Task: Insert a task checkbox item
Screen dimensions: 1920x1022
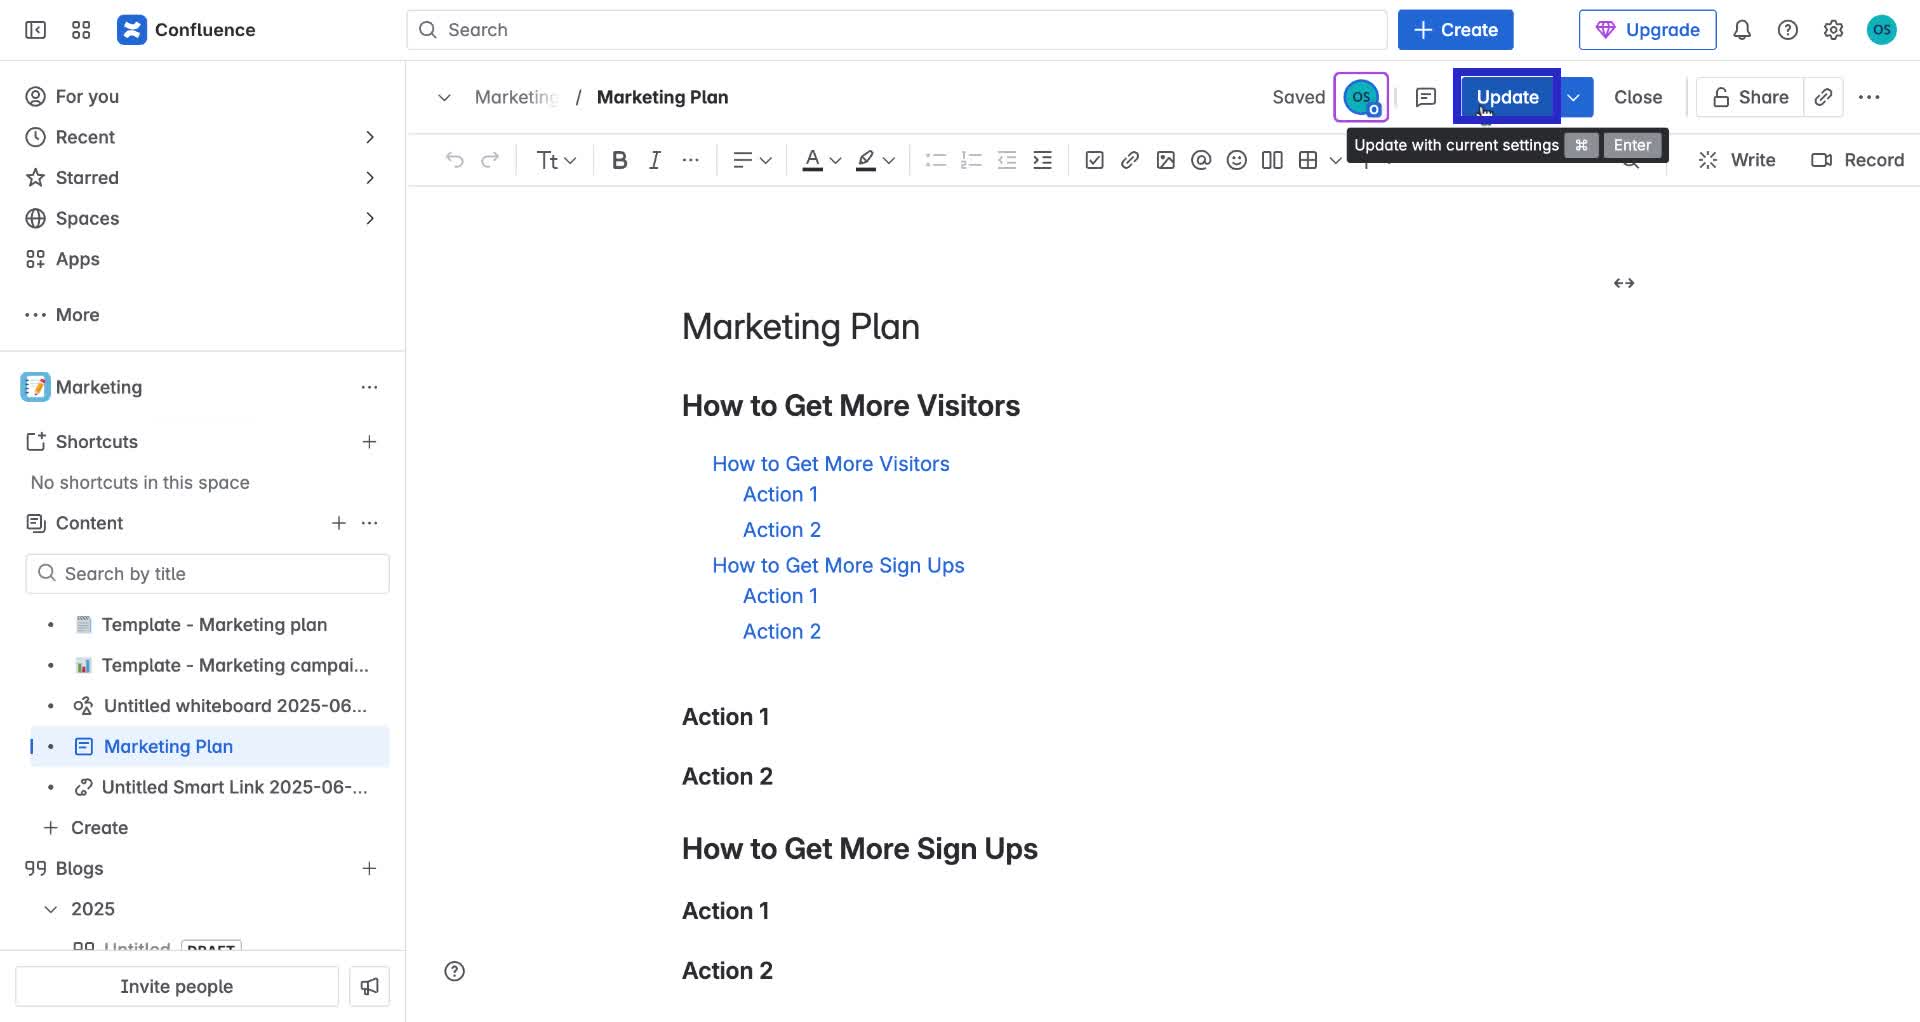Action: point(1094,159)
